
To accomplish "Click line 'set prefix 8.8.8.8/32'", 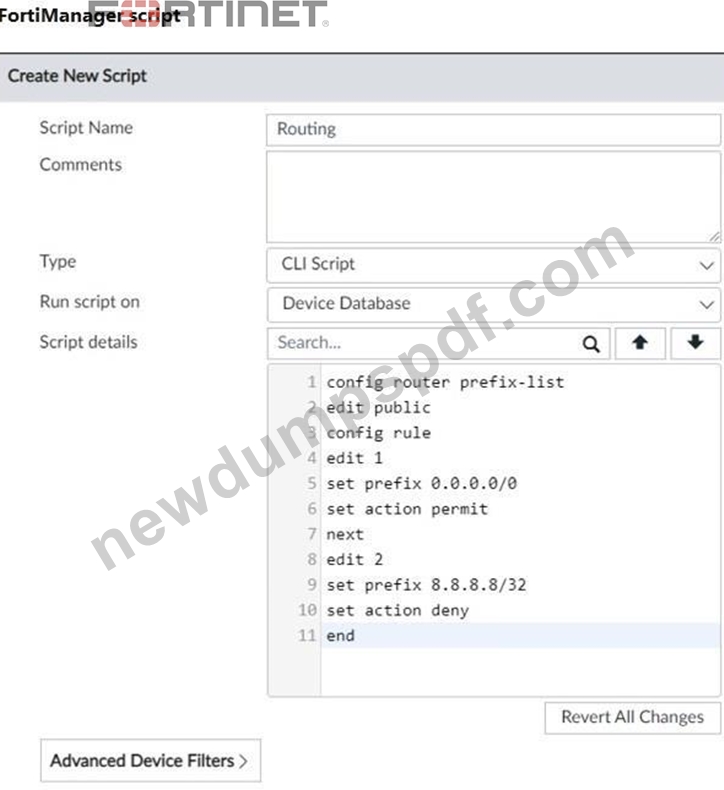I will point(426,585).
